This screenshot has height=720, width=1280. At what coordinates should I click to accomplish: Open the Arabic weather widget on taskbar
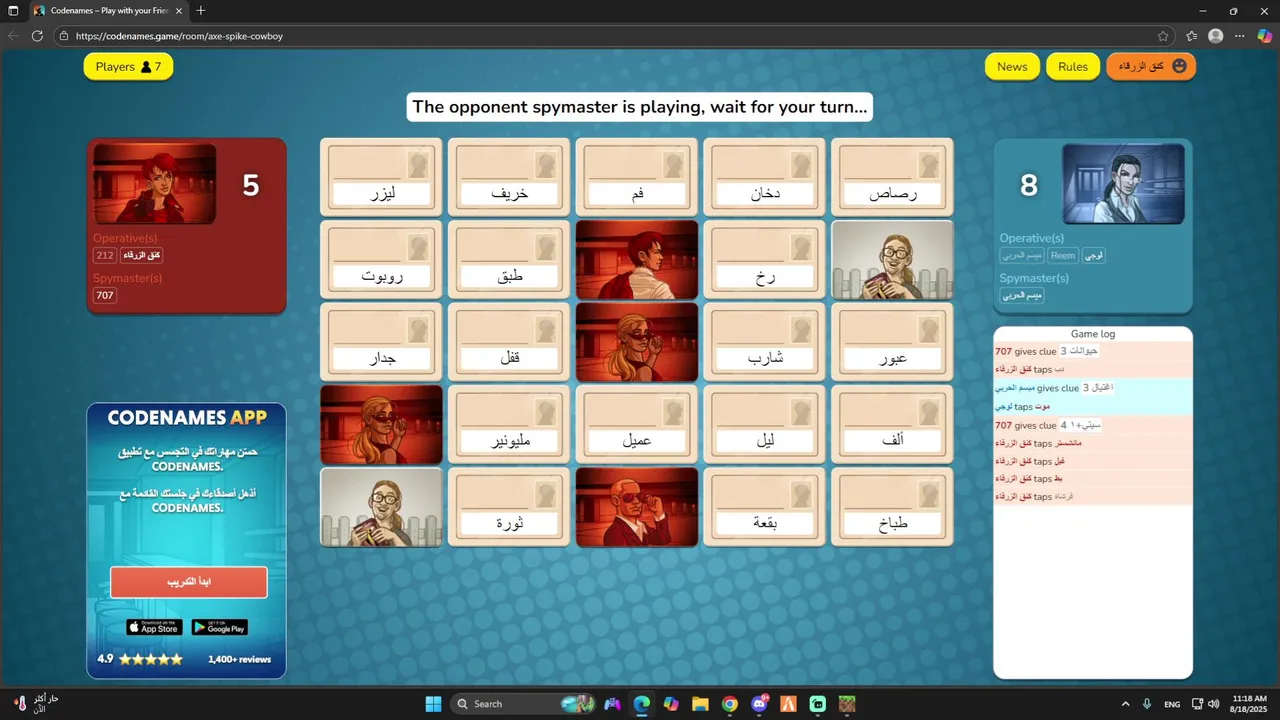[37, 704]
